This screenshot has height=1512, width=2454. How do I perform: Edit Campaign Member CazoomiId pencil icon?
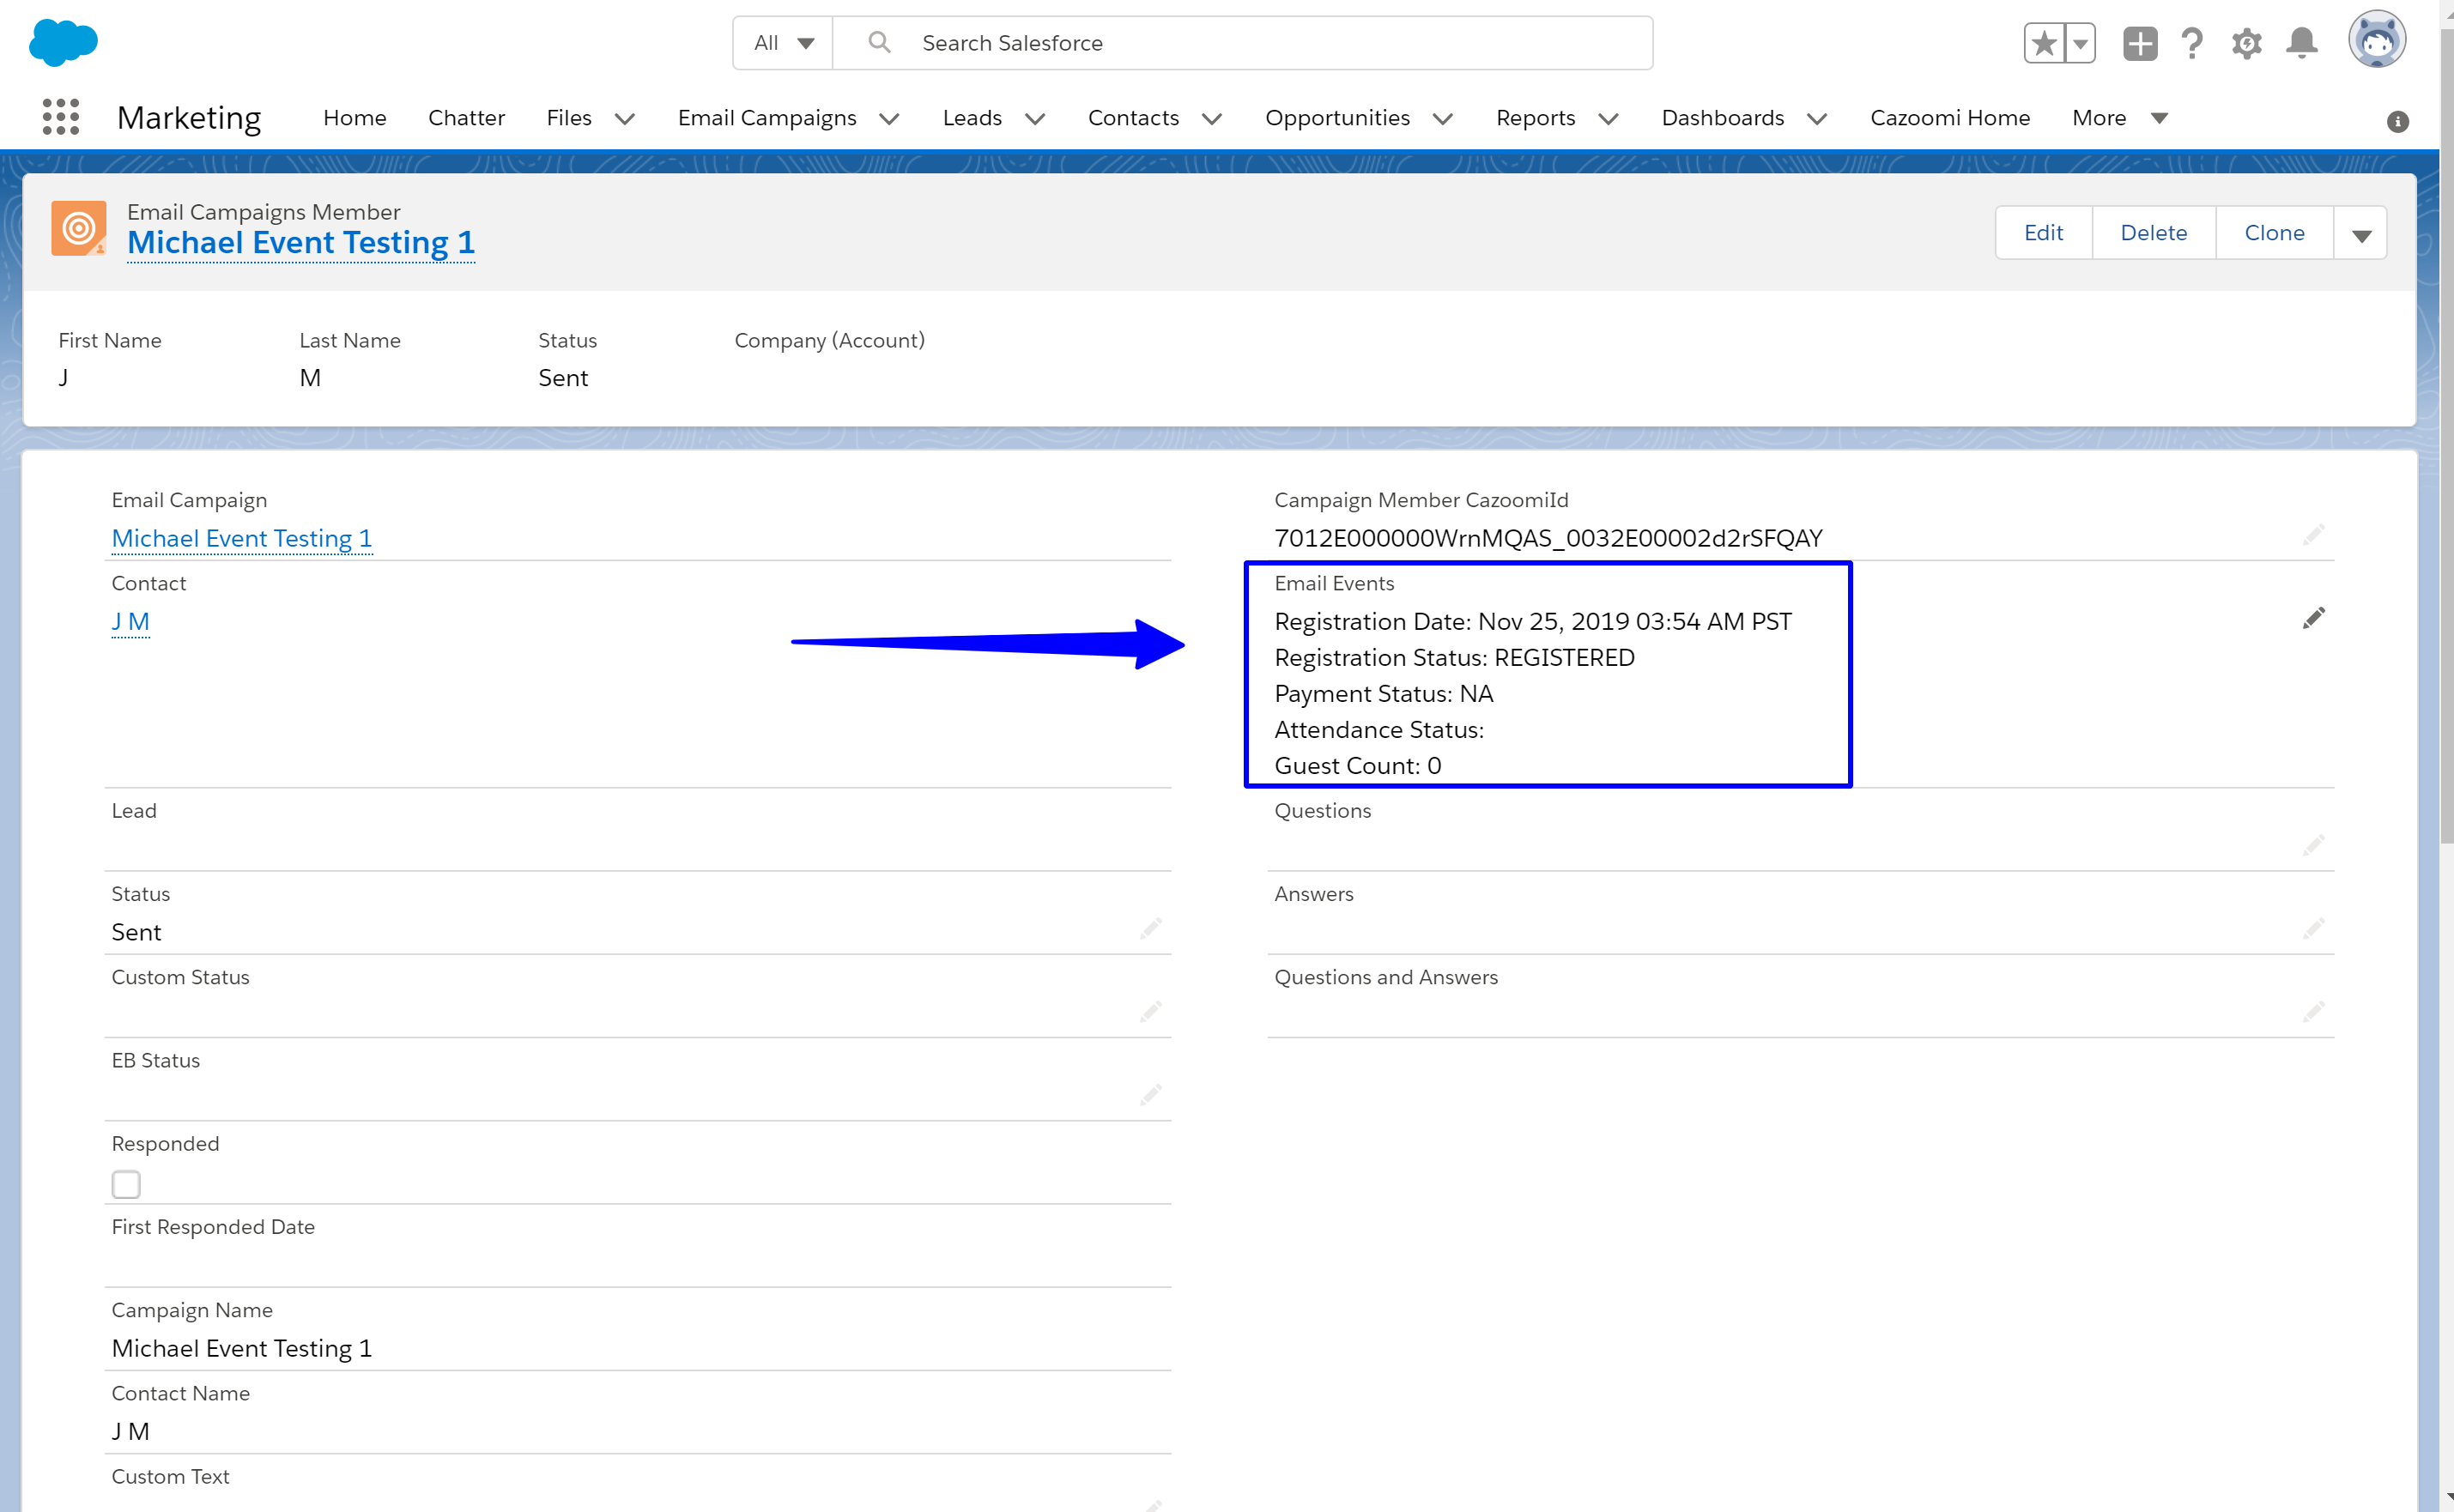tap(2313, 535)
